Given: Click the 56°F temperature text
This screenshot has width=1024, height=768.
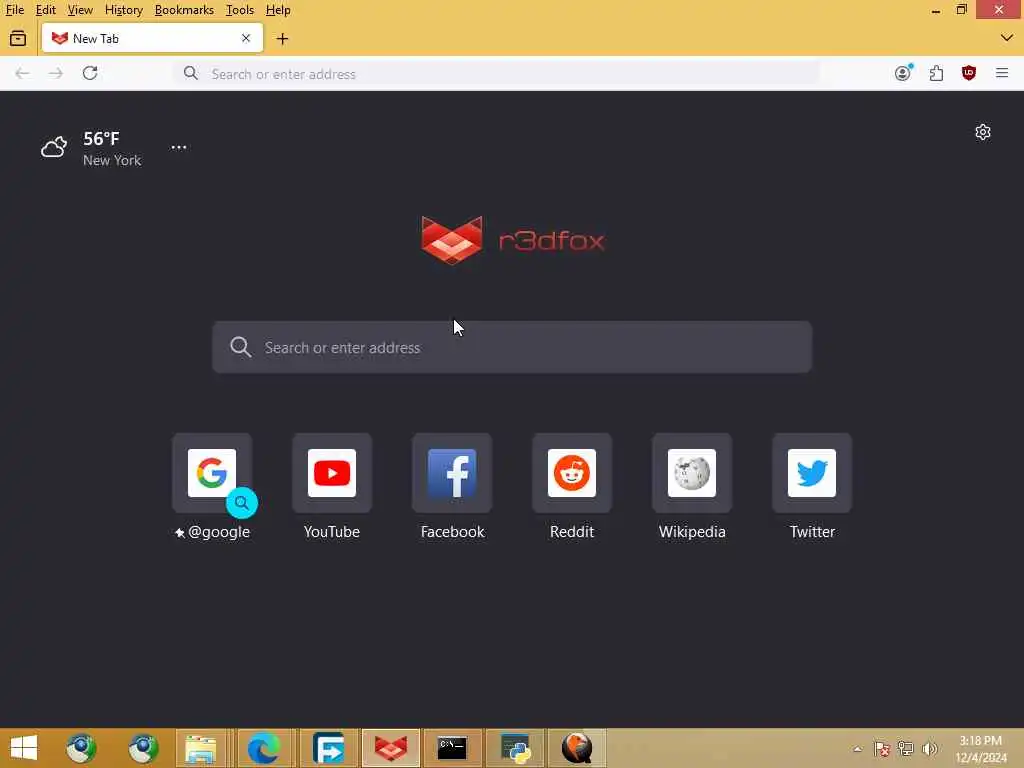Looking at the screenshot, I should tap(101, 138).
